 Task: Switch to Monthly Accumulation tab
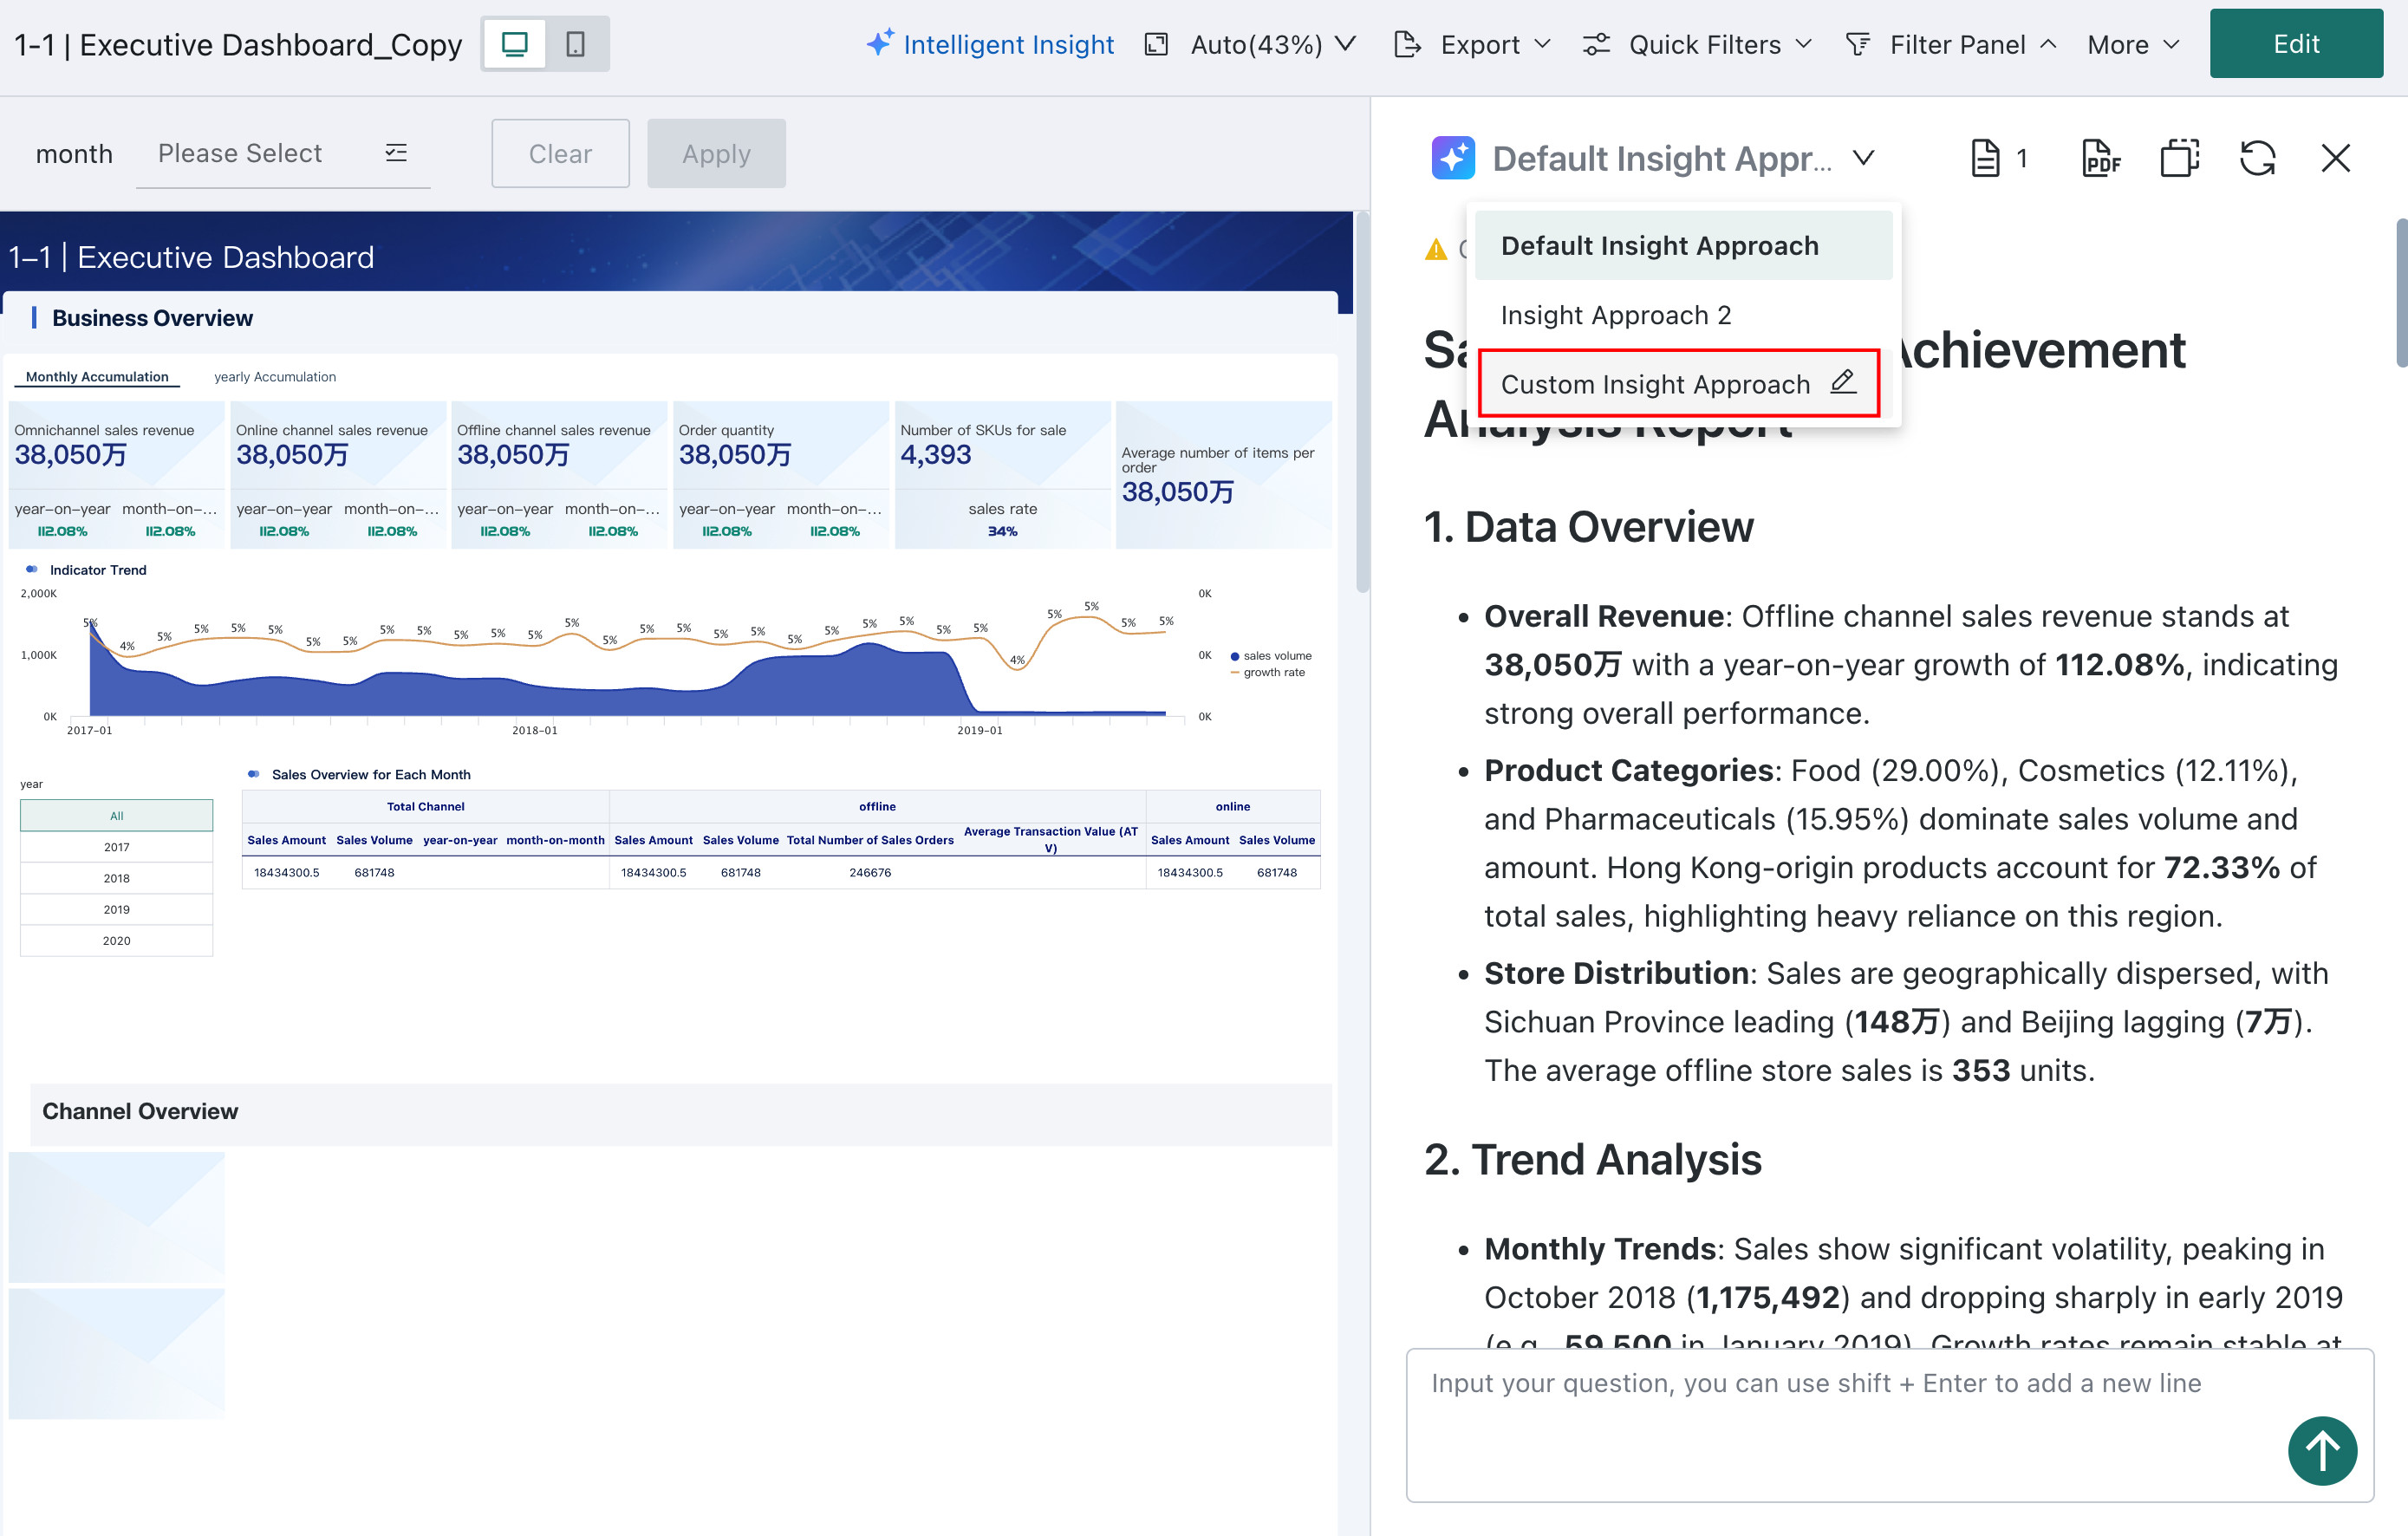(97, 376)
